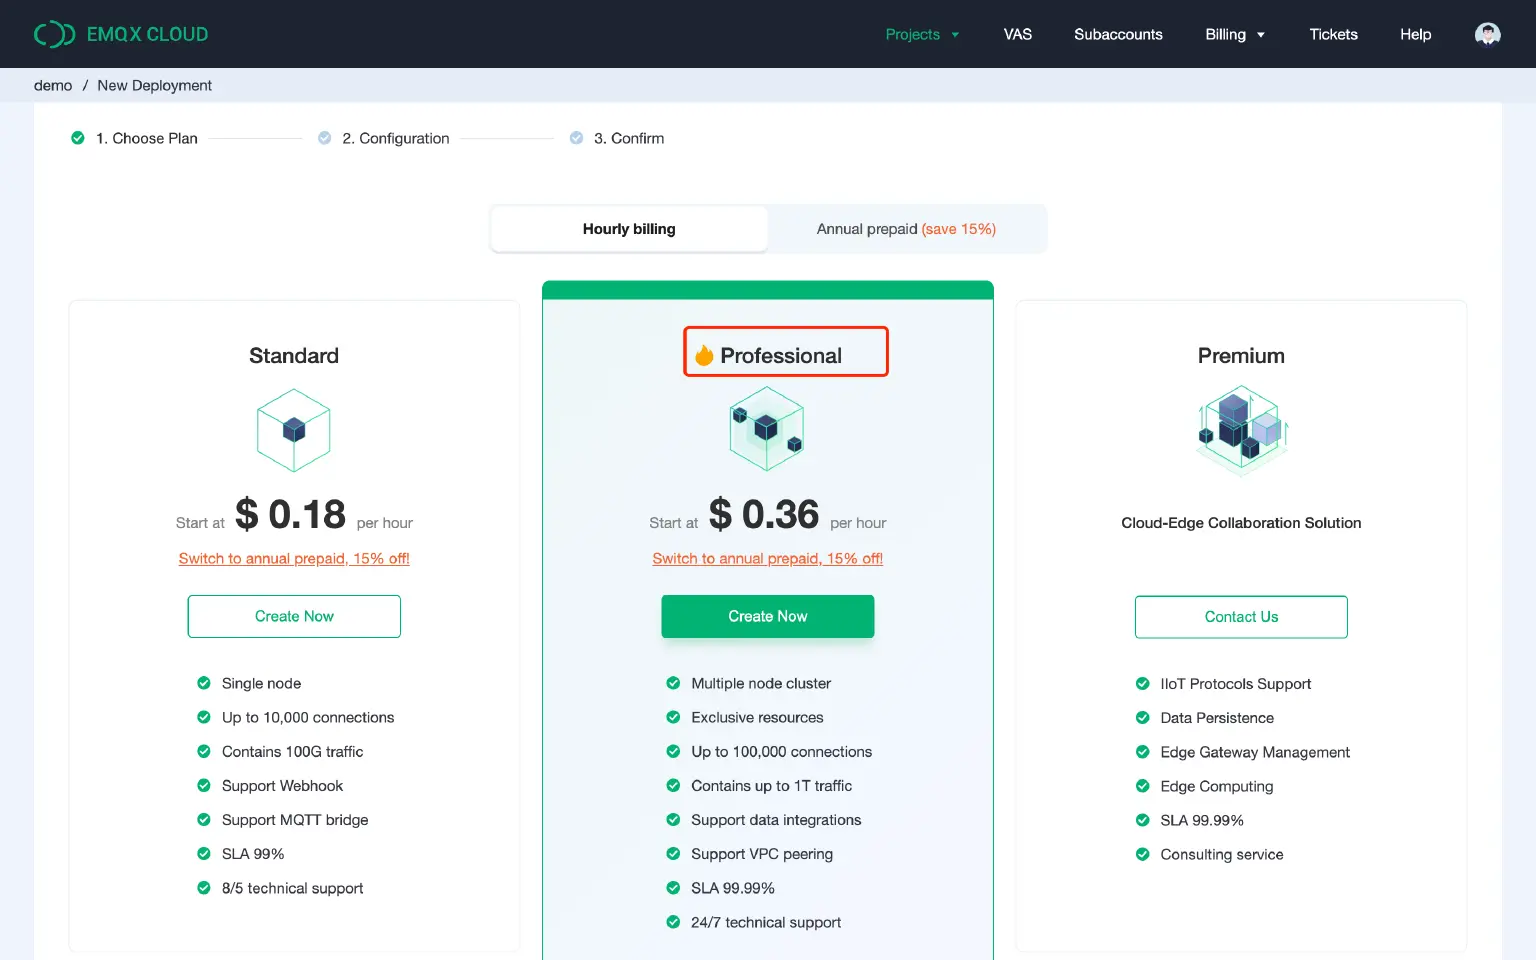Click Create Now for Standard plan
This screenshot has height=960, width=1536.
coord(294,616)
